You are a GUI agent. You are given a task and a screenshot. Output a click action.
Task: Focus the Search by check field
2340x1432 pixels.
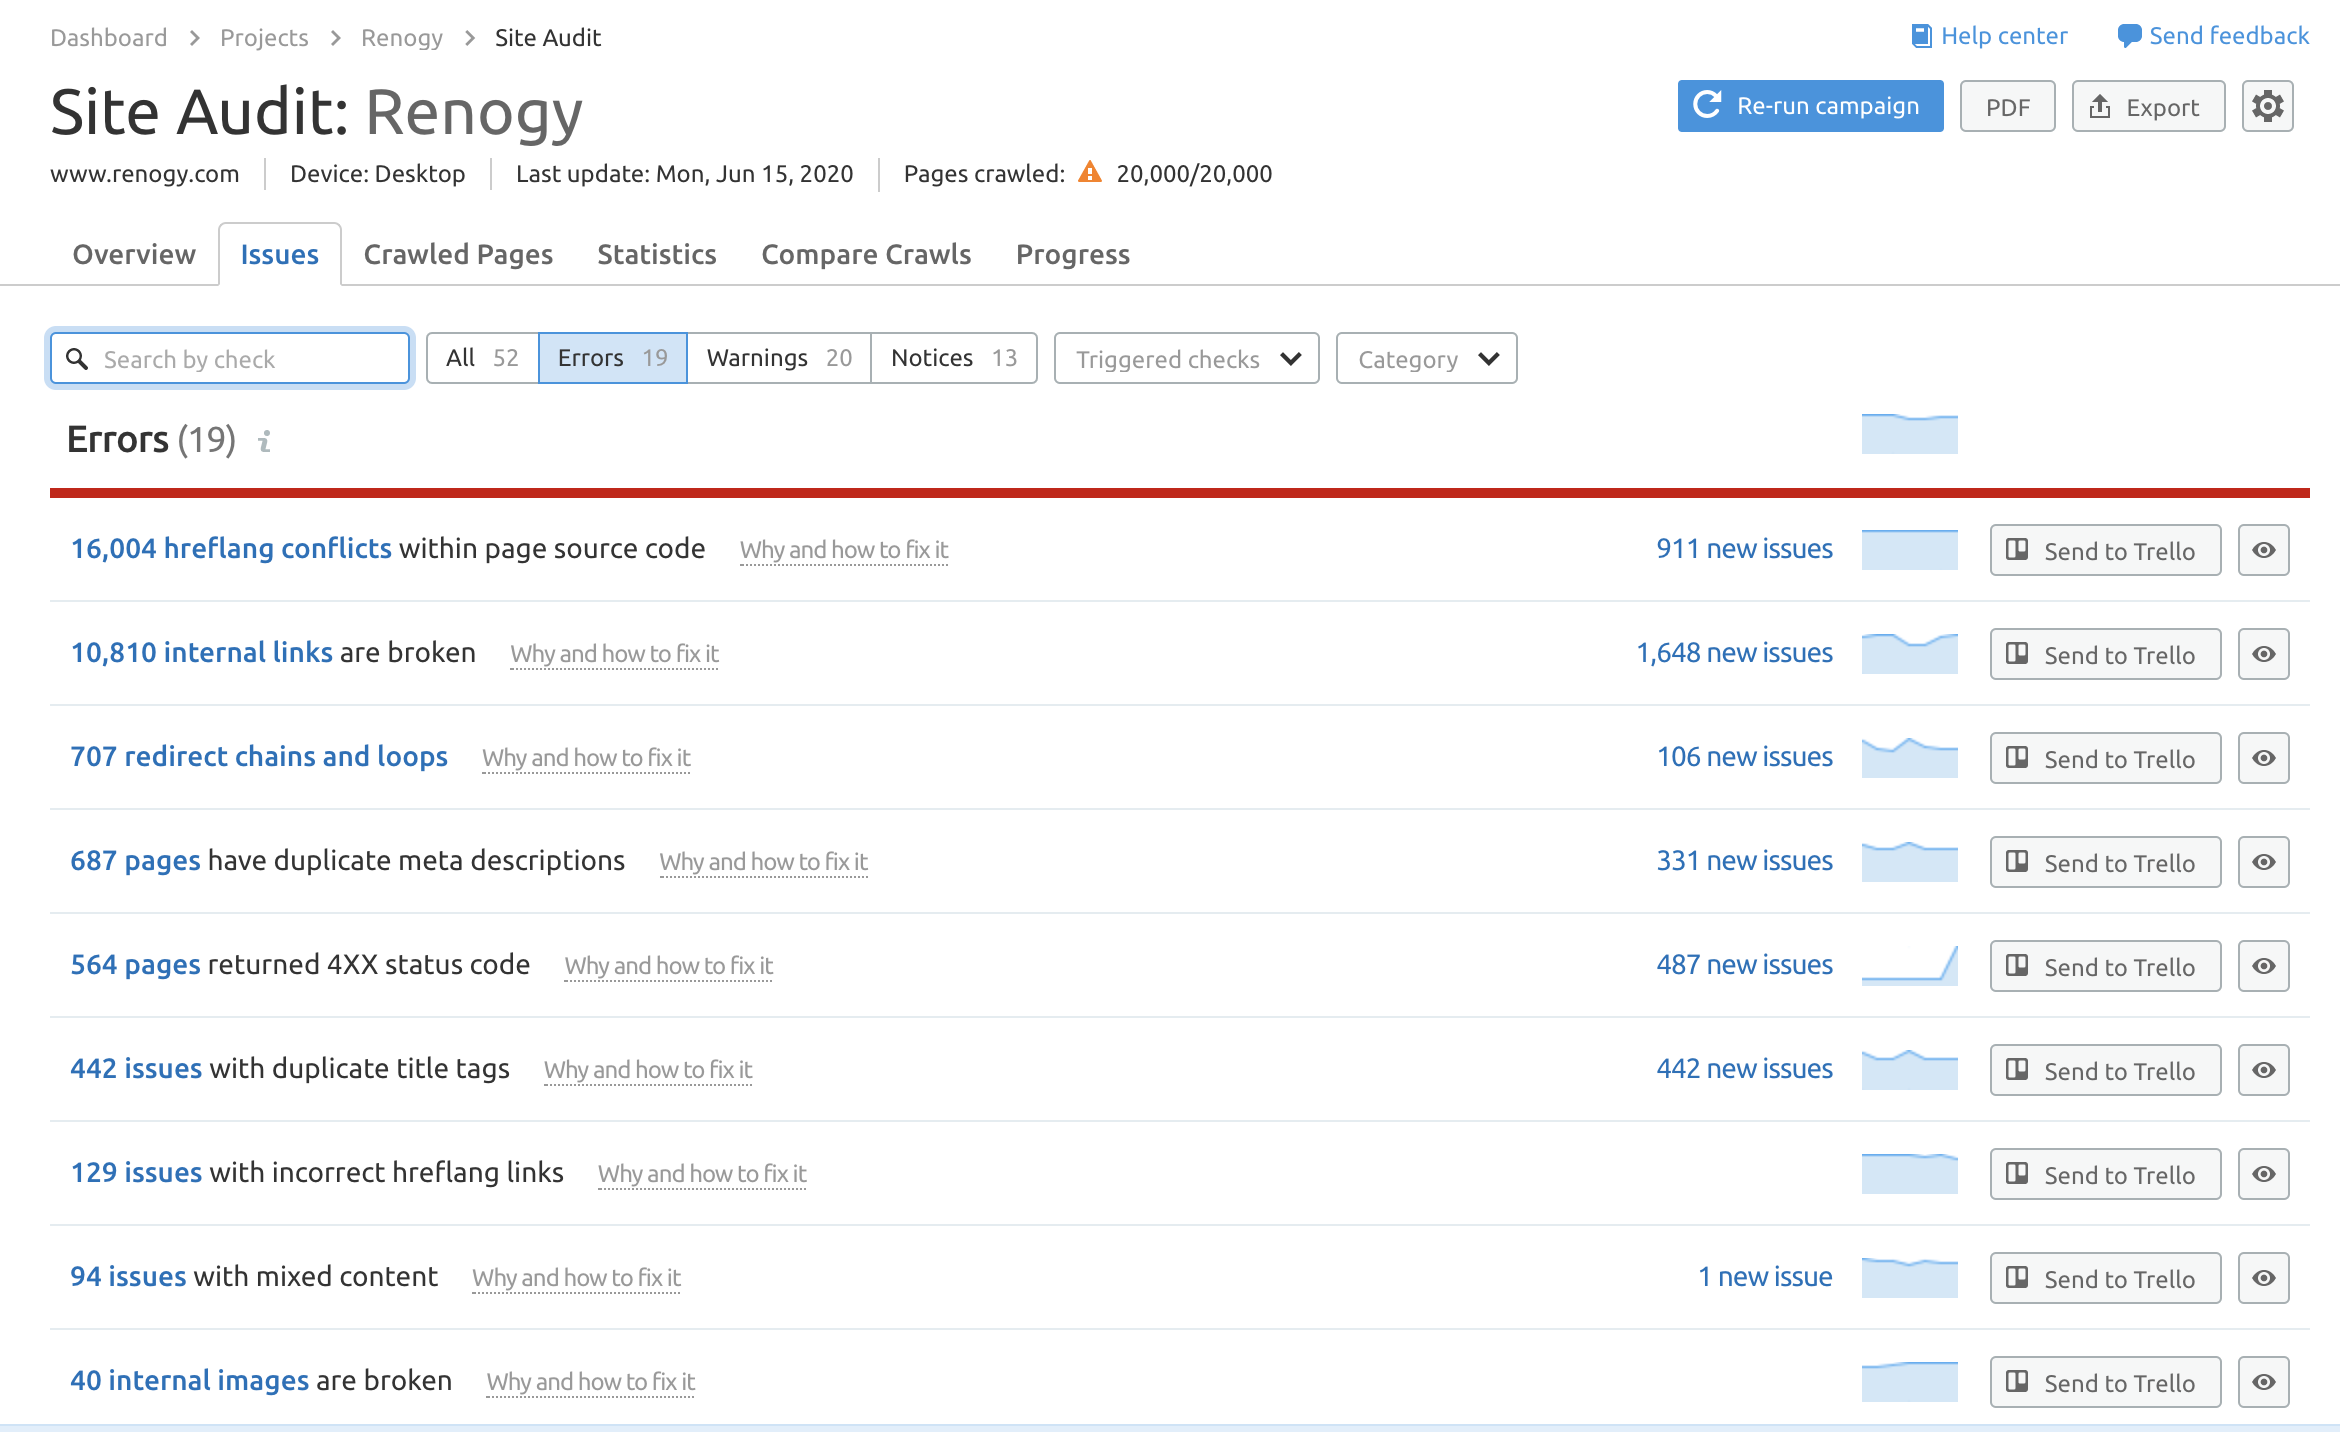pyautogui.click(x=250, y=359)
